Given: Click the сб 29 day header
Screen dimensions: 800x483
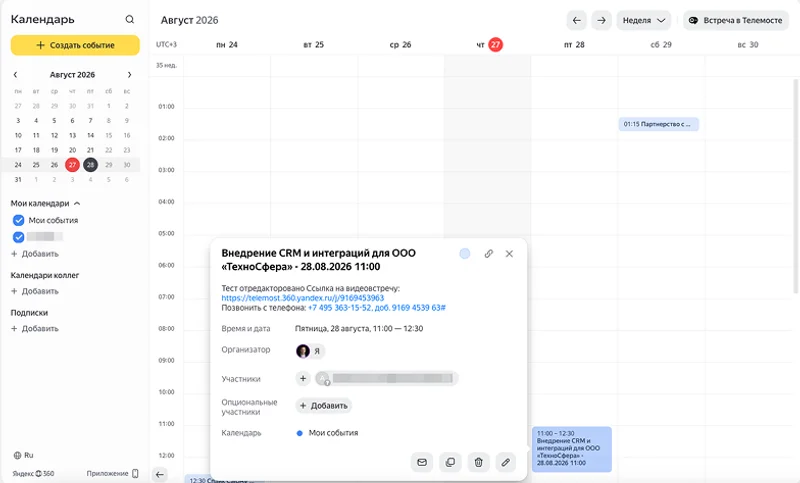Looking at the screenshot, I should [x=661, y=45].
